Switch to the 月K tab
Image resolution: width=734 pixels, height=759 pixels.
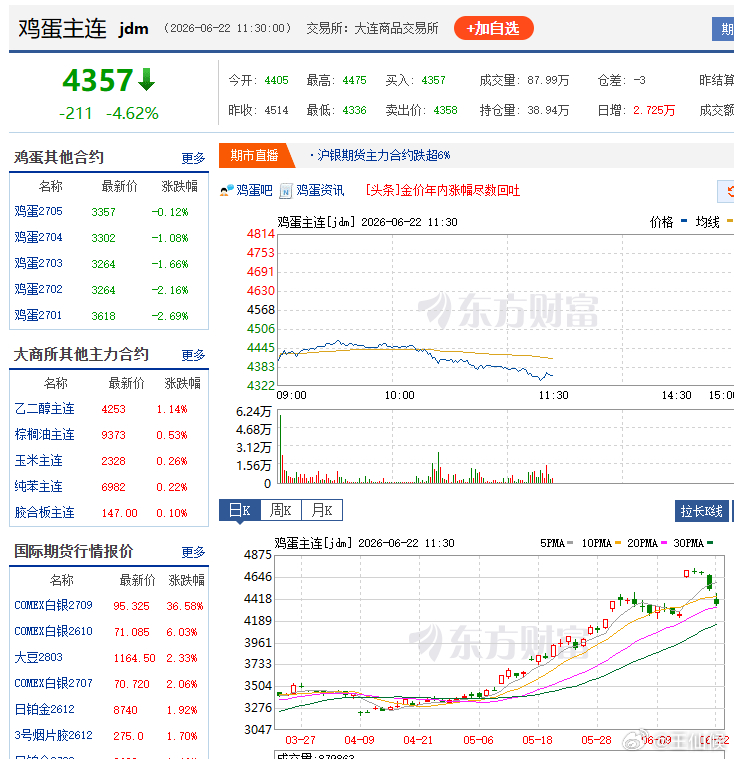(322, 510)
